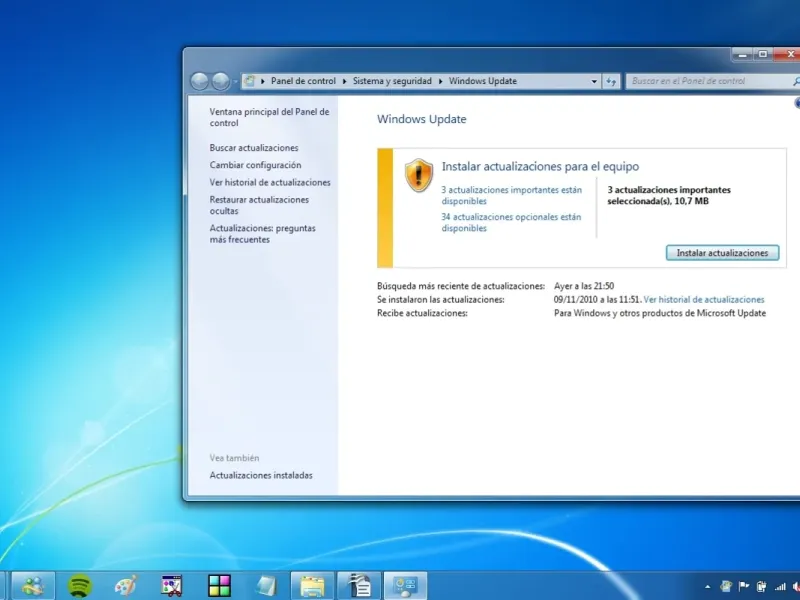Click the dropdown arrow next to nav buttons

235,81
